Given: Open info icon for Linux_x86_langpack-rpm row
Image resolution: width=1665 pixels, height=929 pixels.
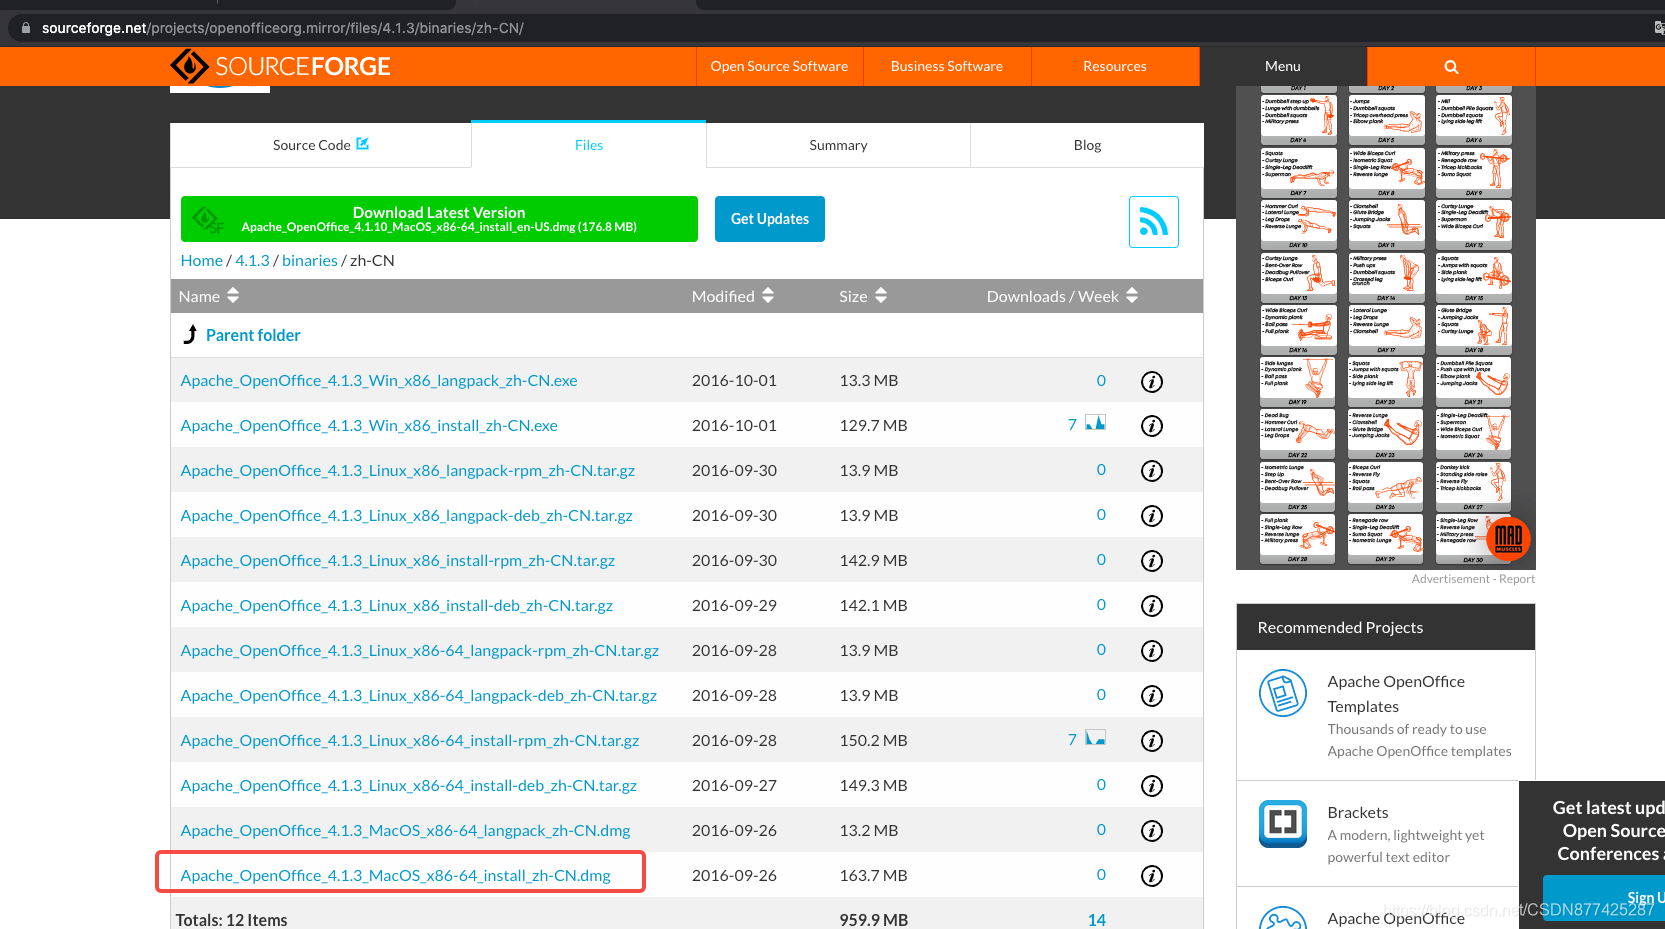Looking at the screenshot, I should (1152, 471).
